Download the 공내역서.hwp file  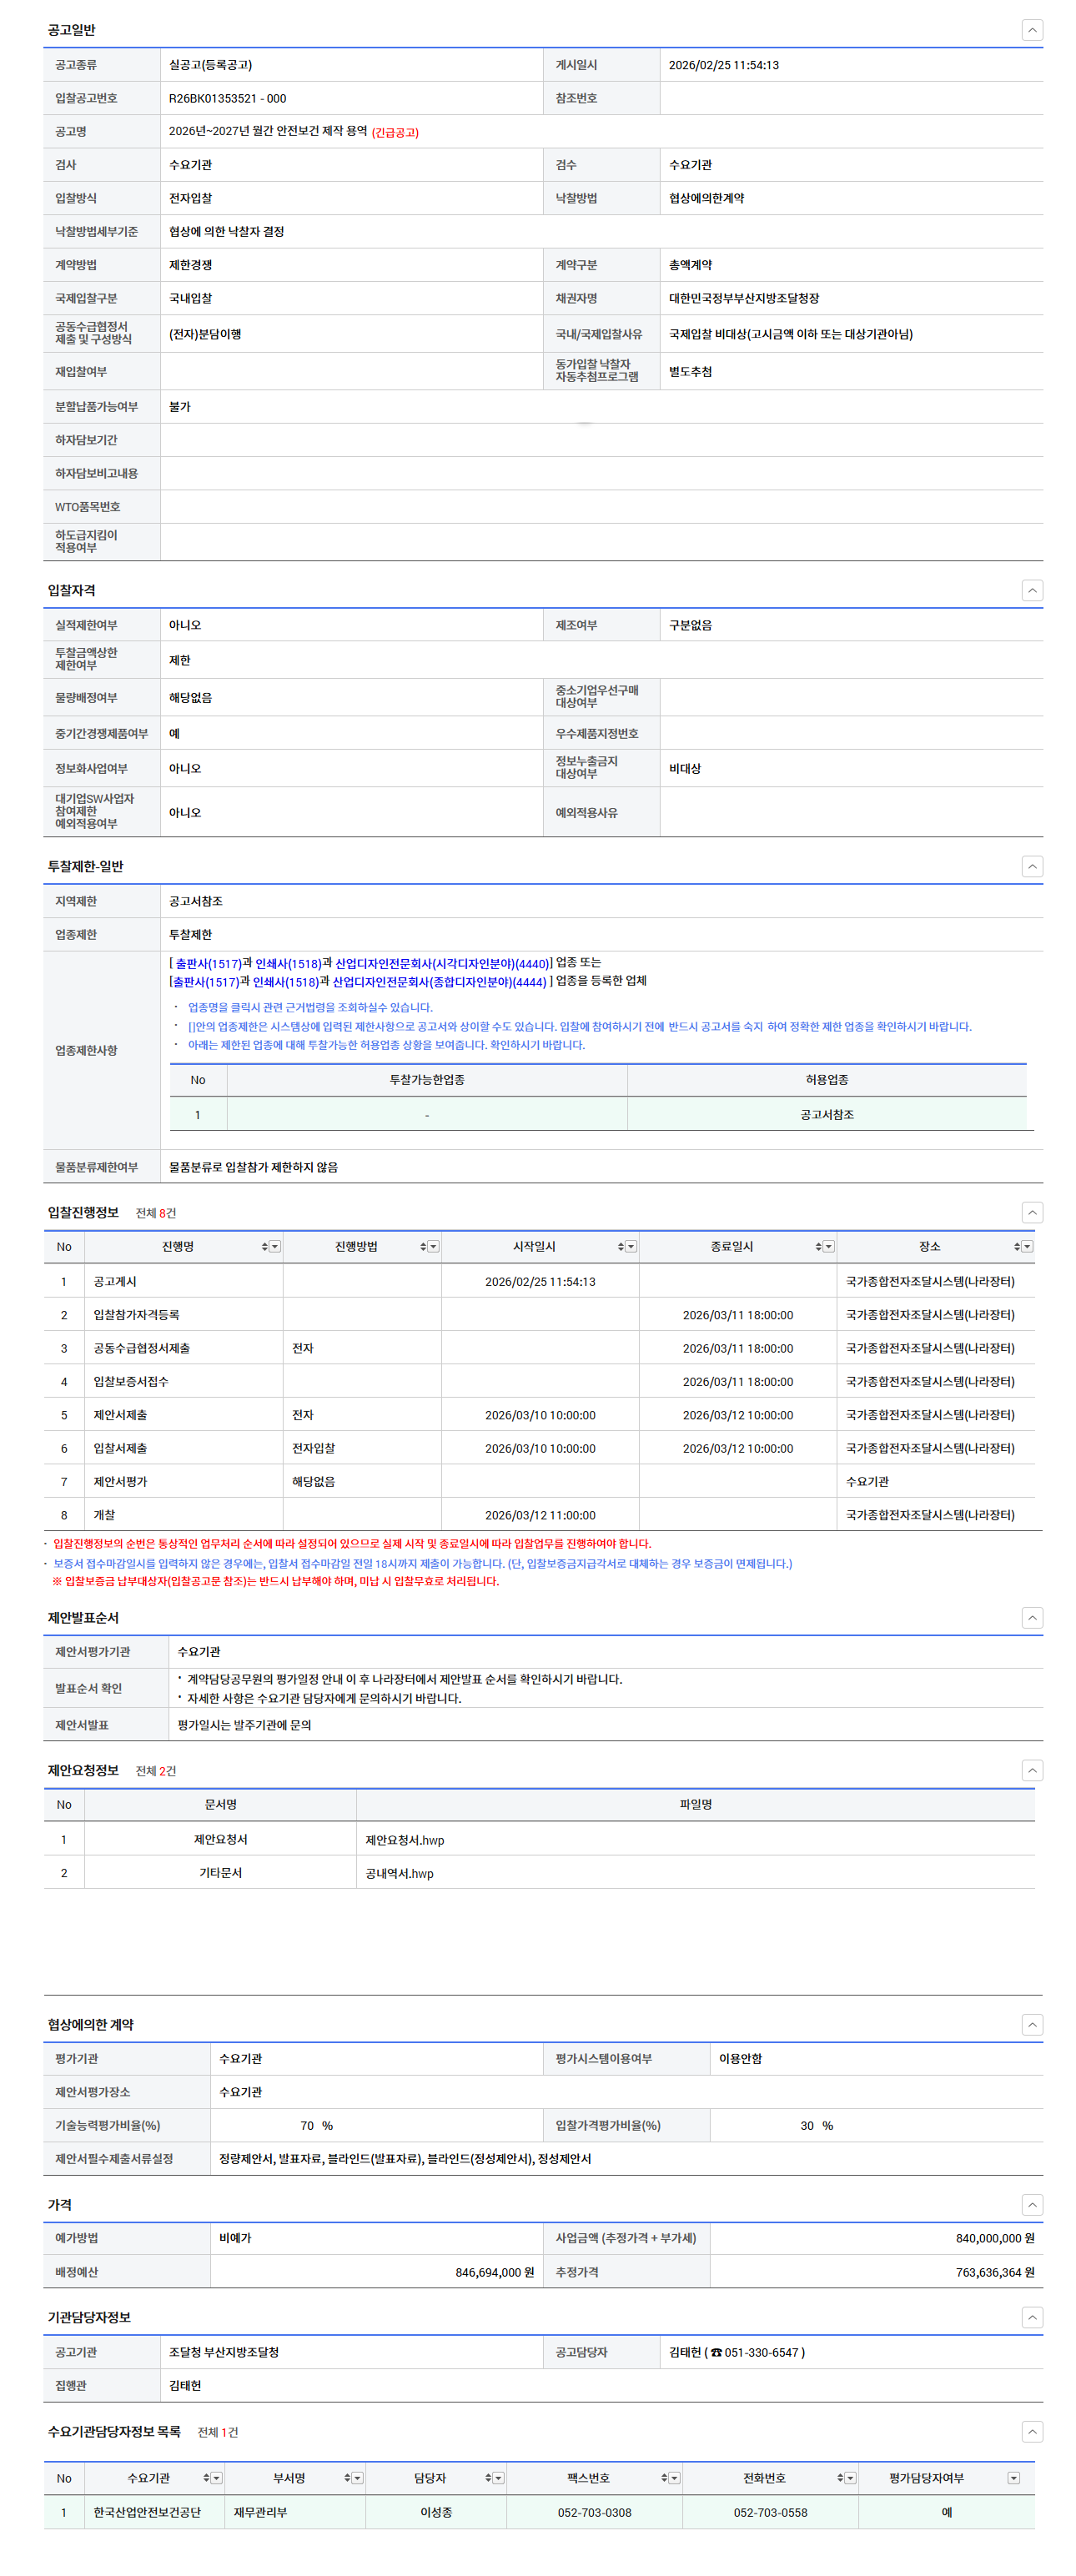pos(399,1873)
